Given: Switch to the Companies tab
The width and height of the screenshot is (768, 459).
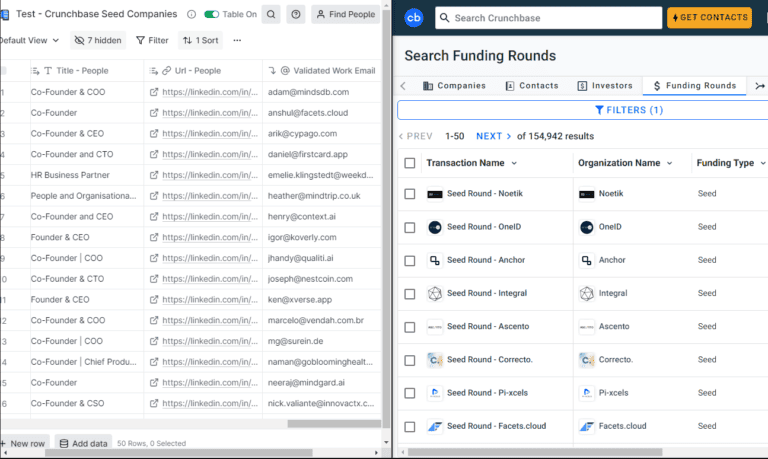Looking at the screenshot, I should pyautogui.click(x=453, y=86).
